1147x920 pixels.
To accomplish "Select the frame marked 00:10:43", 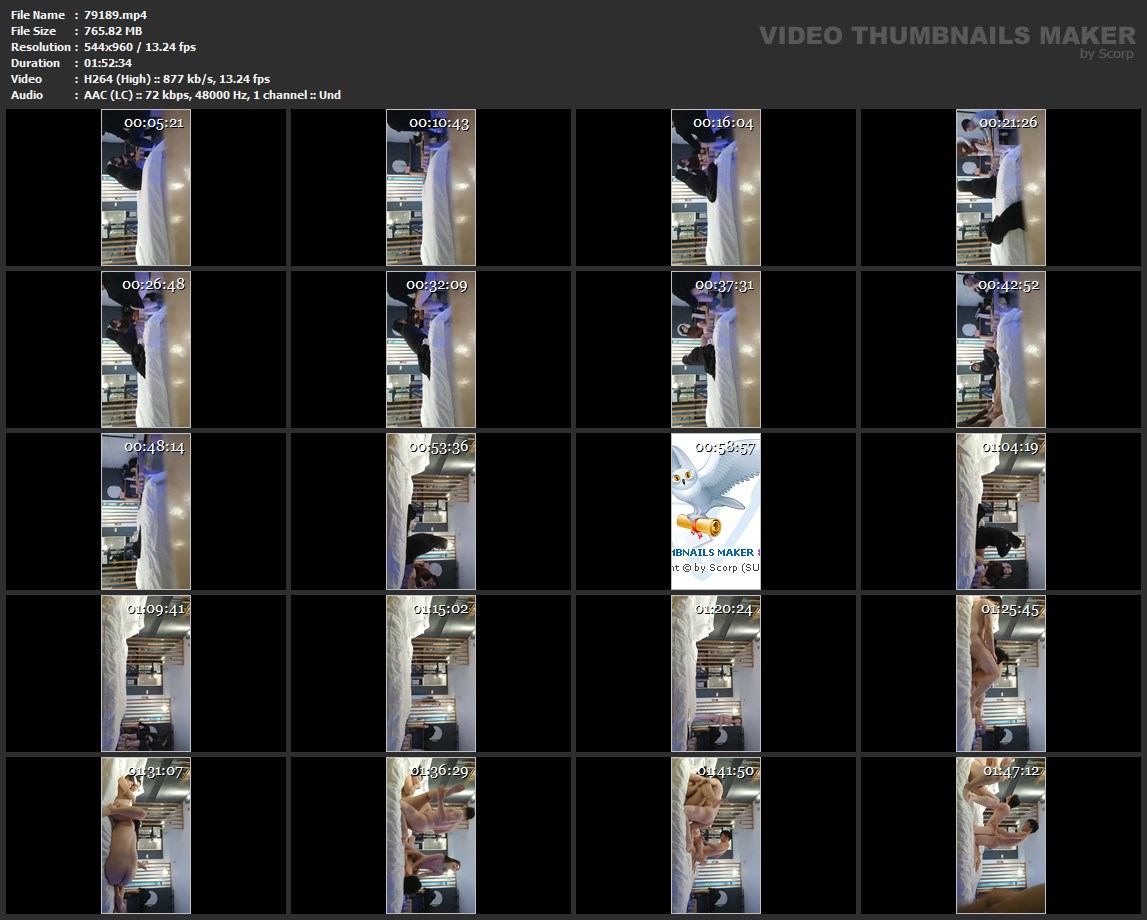I will click(431, 187).
